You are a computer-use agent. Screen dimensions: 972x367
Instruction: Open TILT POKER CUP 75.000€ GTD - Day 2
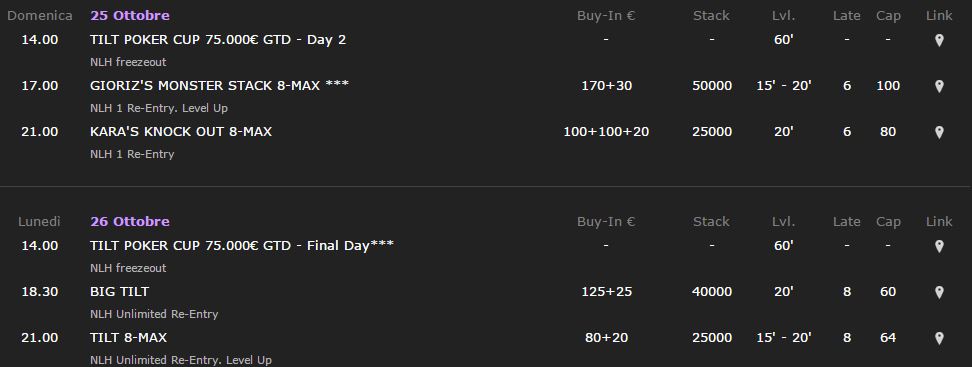point(218,40)
